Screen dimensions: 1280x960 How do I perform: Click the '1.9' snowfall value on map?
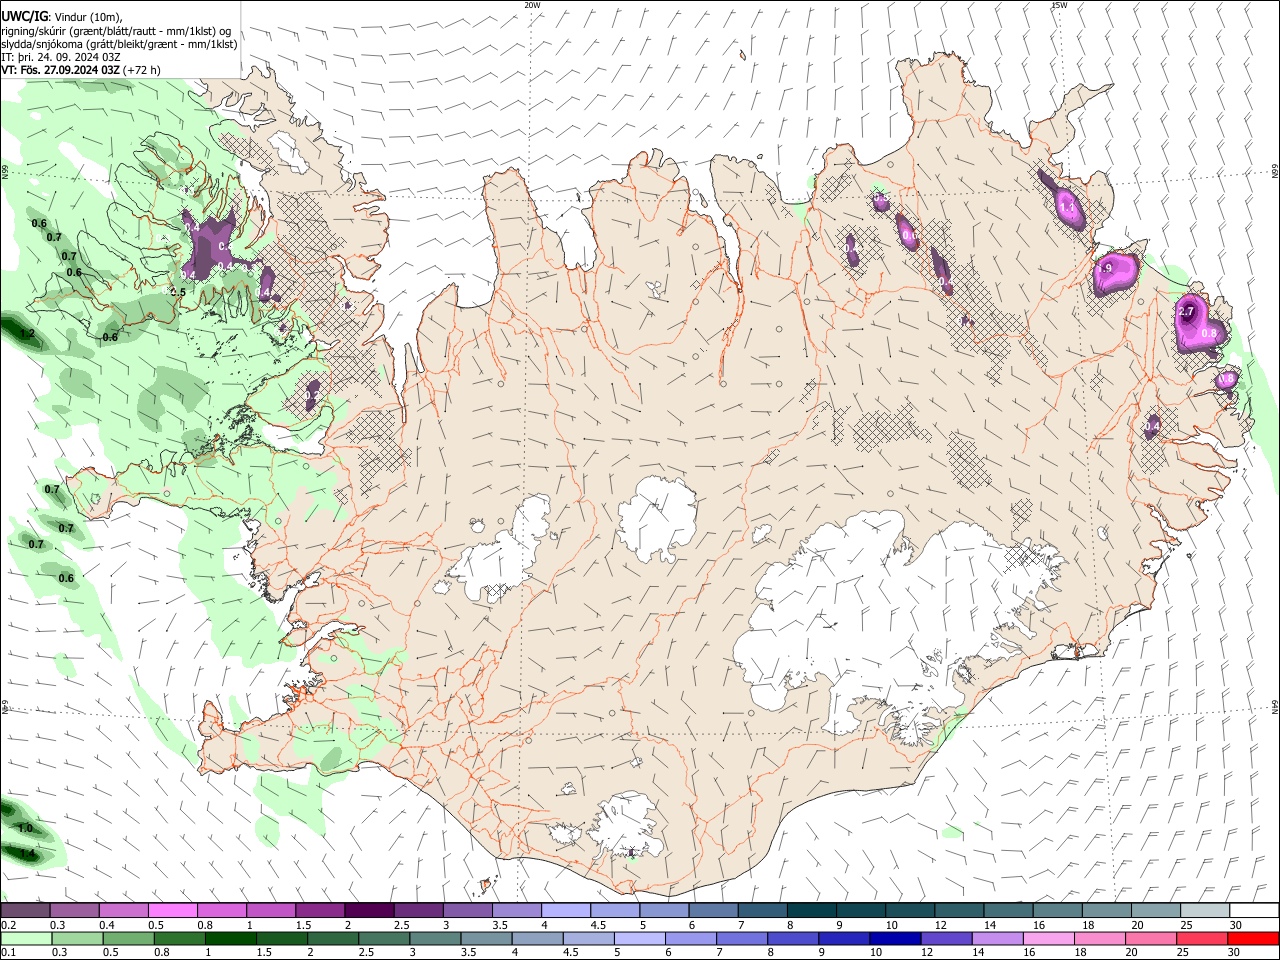(x=1105, y=268)
